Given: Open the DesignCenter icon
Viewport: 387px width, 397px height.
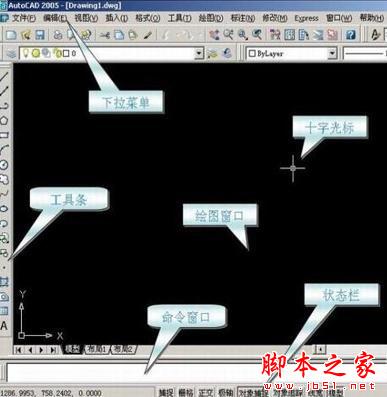Looking at the screenshot, I should (289, 35).
